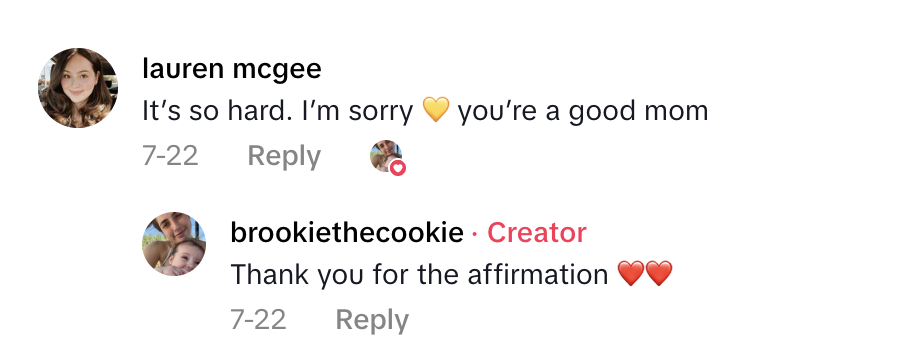Screen dimensions: 910x362
Task: Click the pink Creator label
Action: point(537,233)
